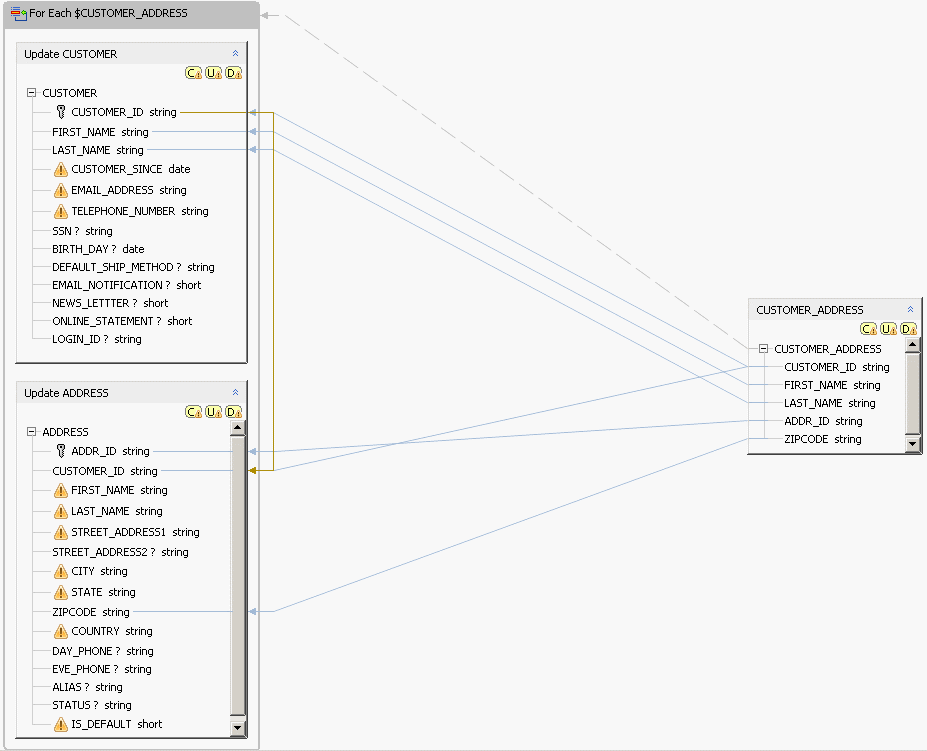Click the C badge in Update CUSTOMER

coord(193,73)
